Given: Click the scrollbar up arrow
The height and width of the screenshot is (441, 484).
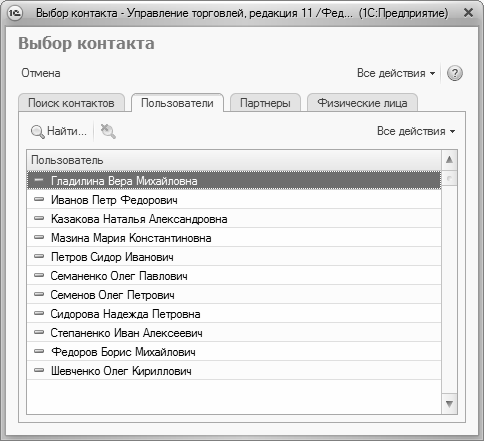Looking at the screenshot, I should click(x=449, y=160).
